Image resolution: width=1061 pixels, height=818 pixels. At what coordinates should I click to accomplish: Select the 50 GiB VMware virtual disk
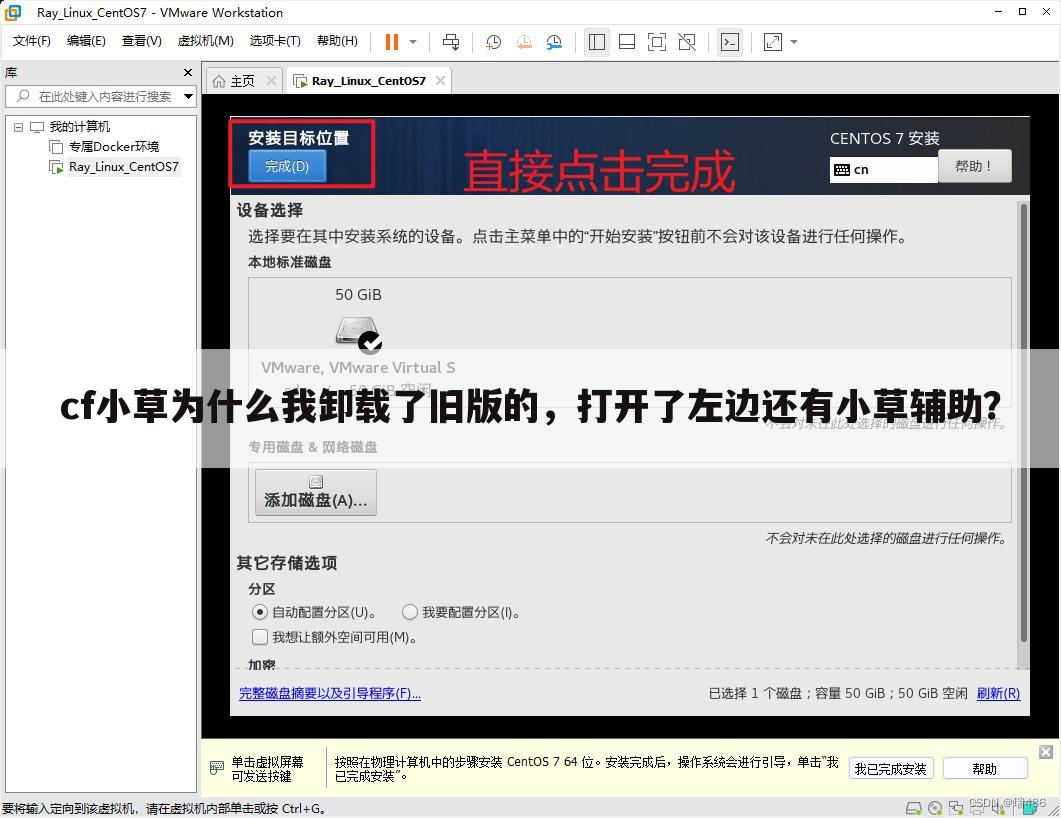point(358,335)
